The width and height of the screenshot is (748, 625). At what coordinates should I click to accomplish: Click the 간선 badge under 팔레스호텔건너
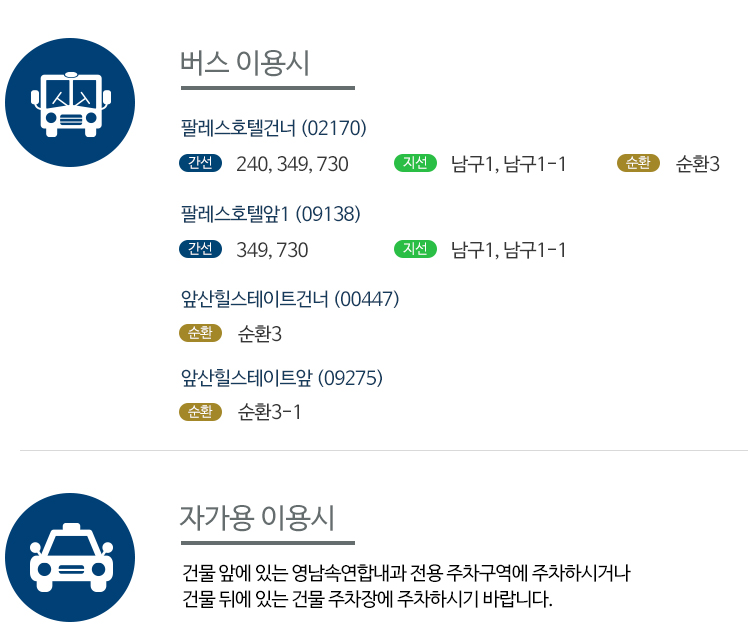click(200, 164)
